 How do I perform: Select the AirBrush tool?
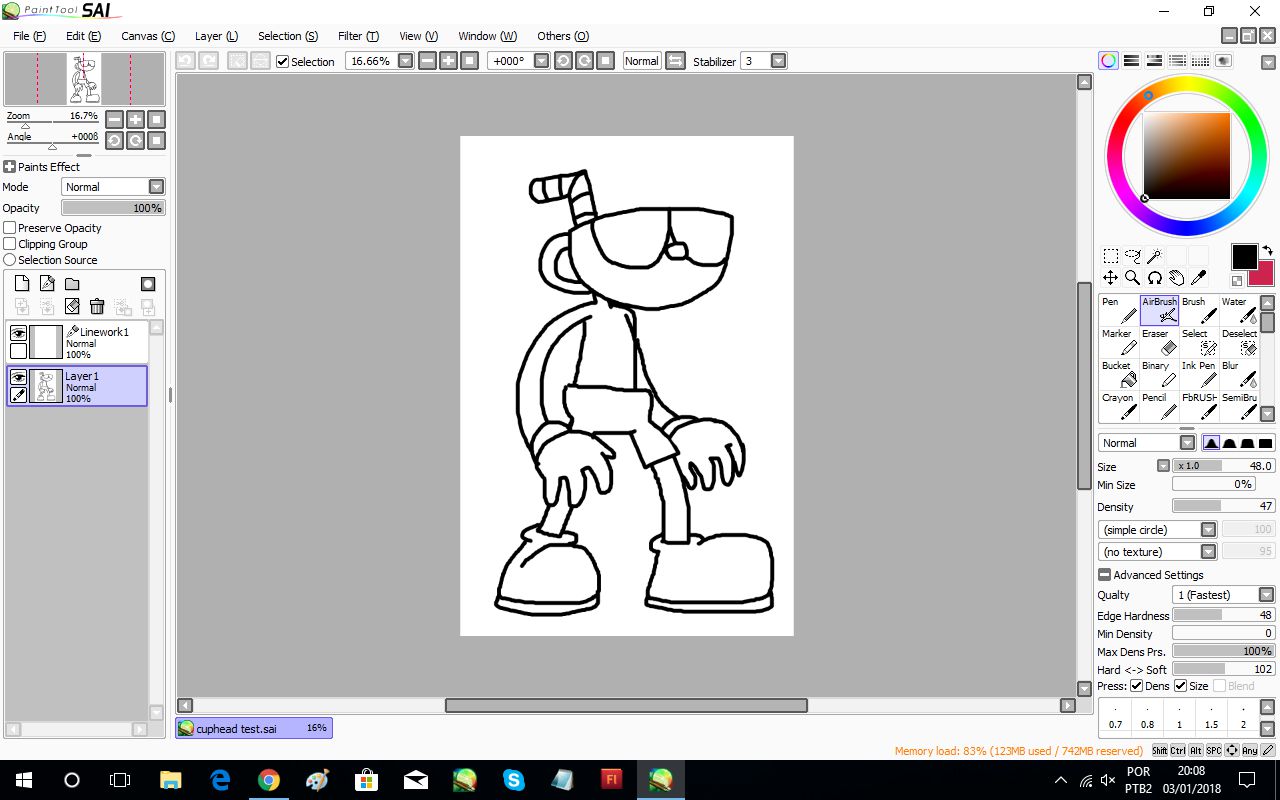point(1159,310)
